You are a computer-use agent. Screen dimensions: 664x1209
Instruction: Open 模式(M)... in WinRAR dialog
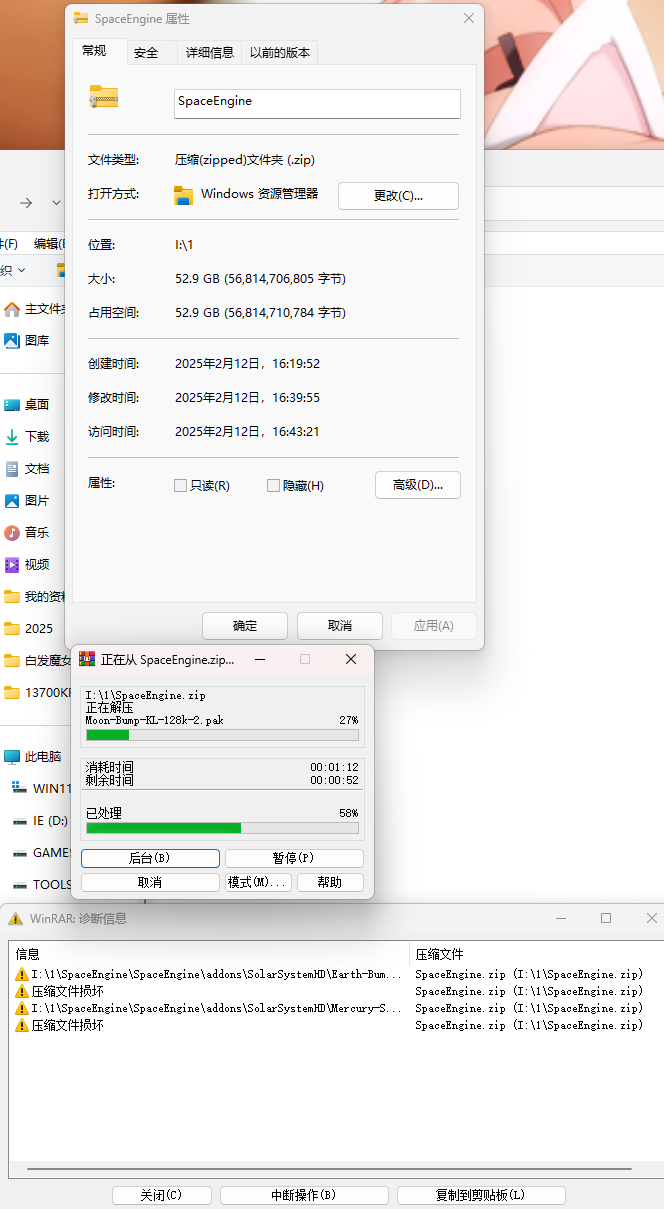(258, 882)
